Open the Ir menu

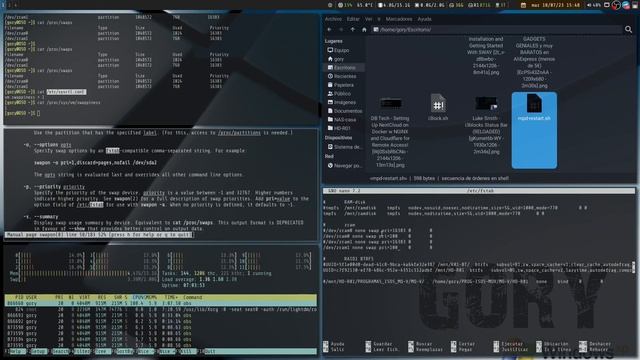379,19
